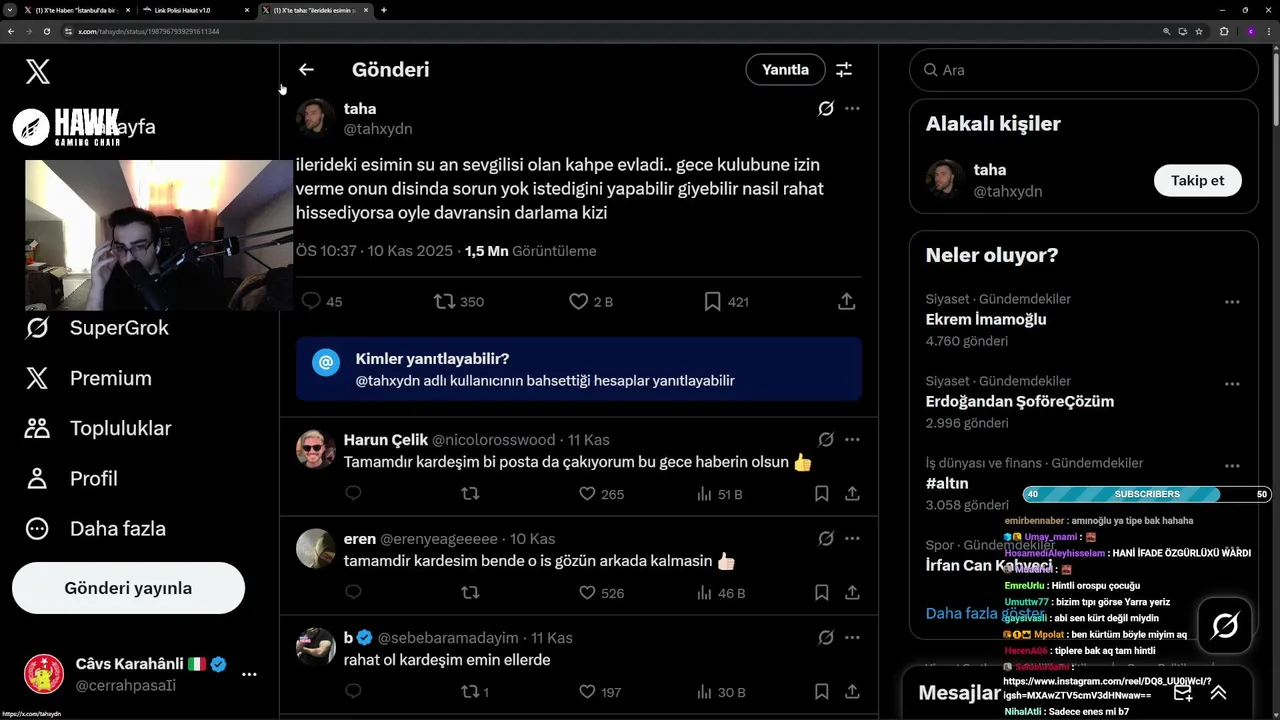Viewport: 1280px width, 720px height.
Task: Open taha's avatar on the main post
Action: (316, 118)
